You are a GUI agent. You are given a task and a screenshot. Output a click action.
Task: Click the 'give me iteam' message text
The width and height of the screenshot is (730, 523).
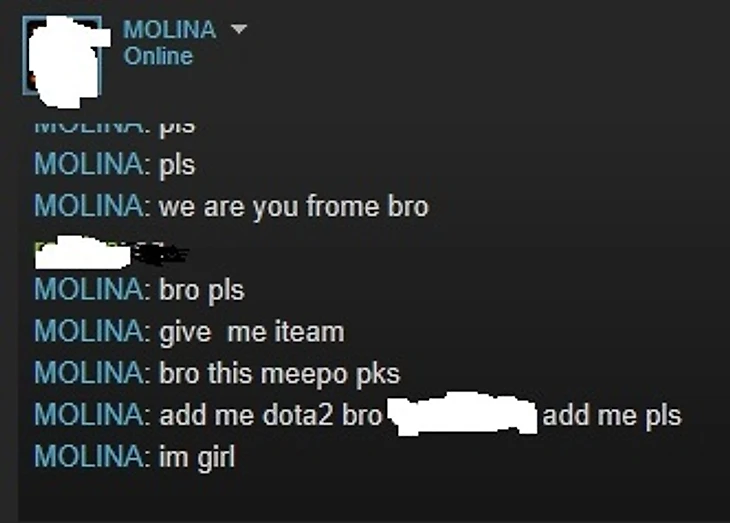click(x=252, y=332)
